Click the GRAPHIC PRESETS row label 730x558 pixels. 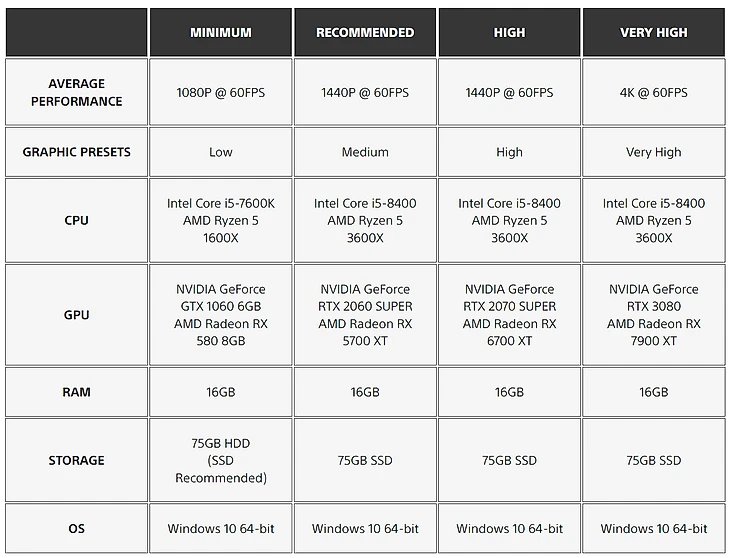coord(76,152)
